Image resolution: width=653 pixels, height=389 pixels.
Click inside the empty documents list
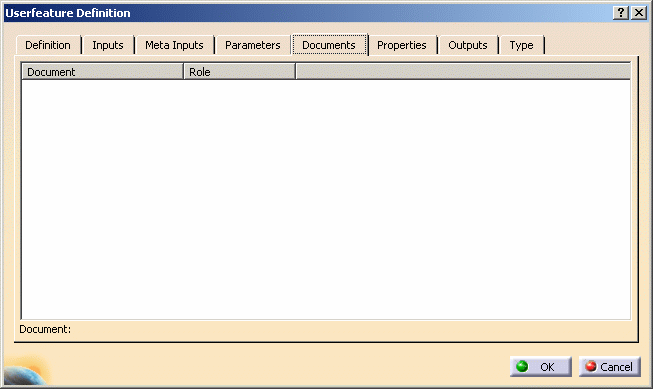coord(326,199)
